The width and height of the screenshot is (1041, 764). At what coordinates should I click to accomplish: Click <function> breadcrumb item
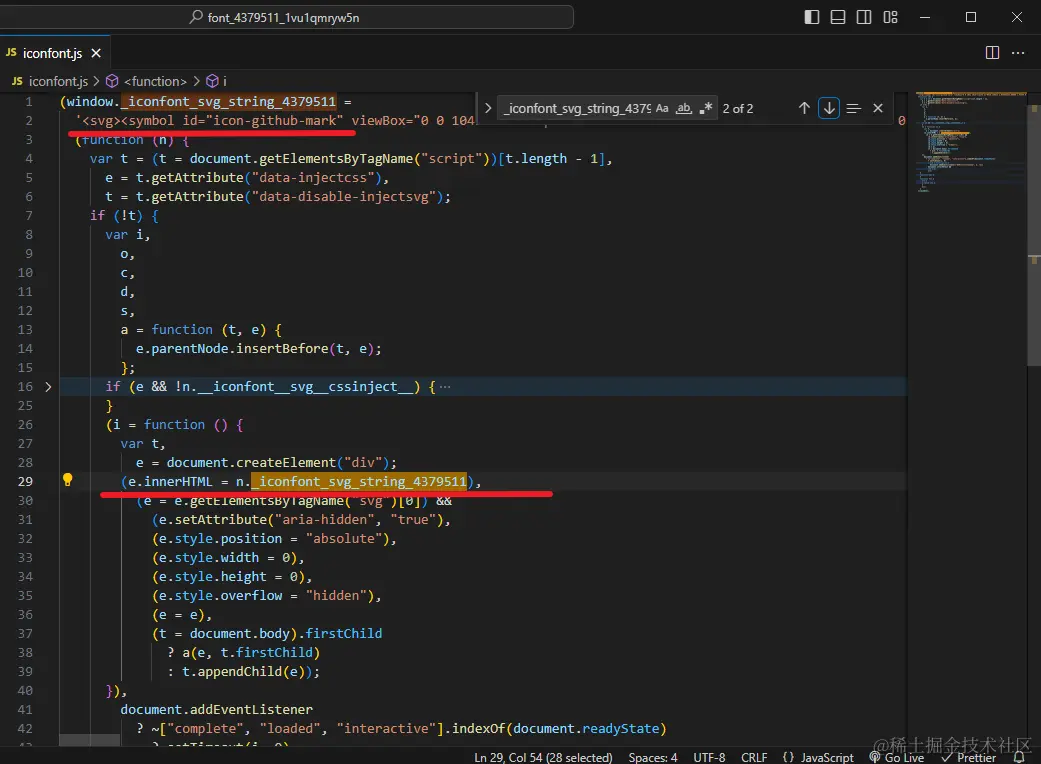click(155, 81)
